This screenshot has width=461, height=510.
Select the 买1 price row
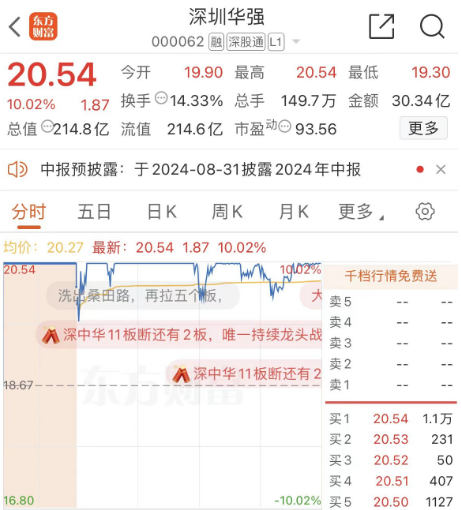(x=390, y=419)
